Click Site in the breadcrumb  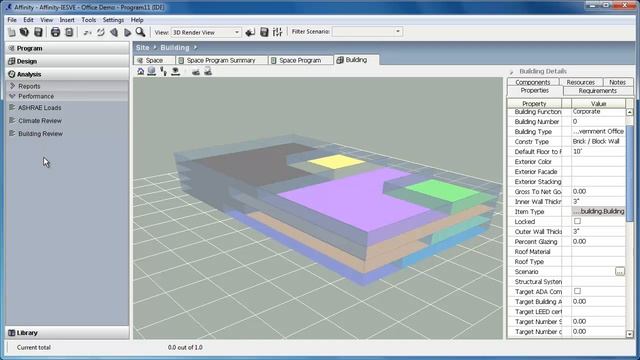(x=142, y=48)
